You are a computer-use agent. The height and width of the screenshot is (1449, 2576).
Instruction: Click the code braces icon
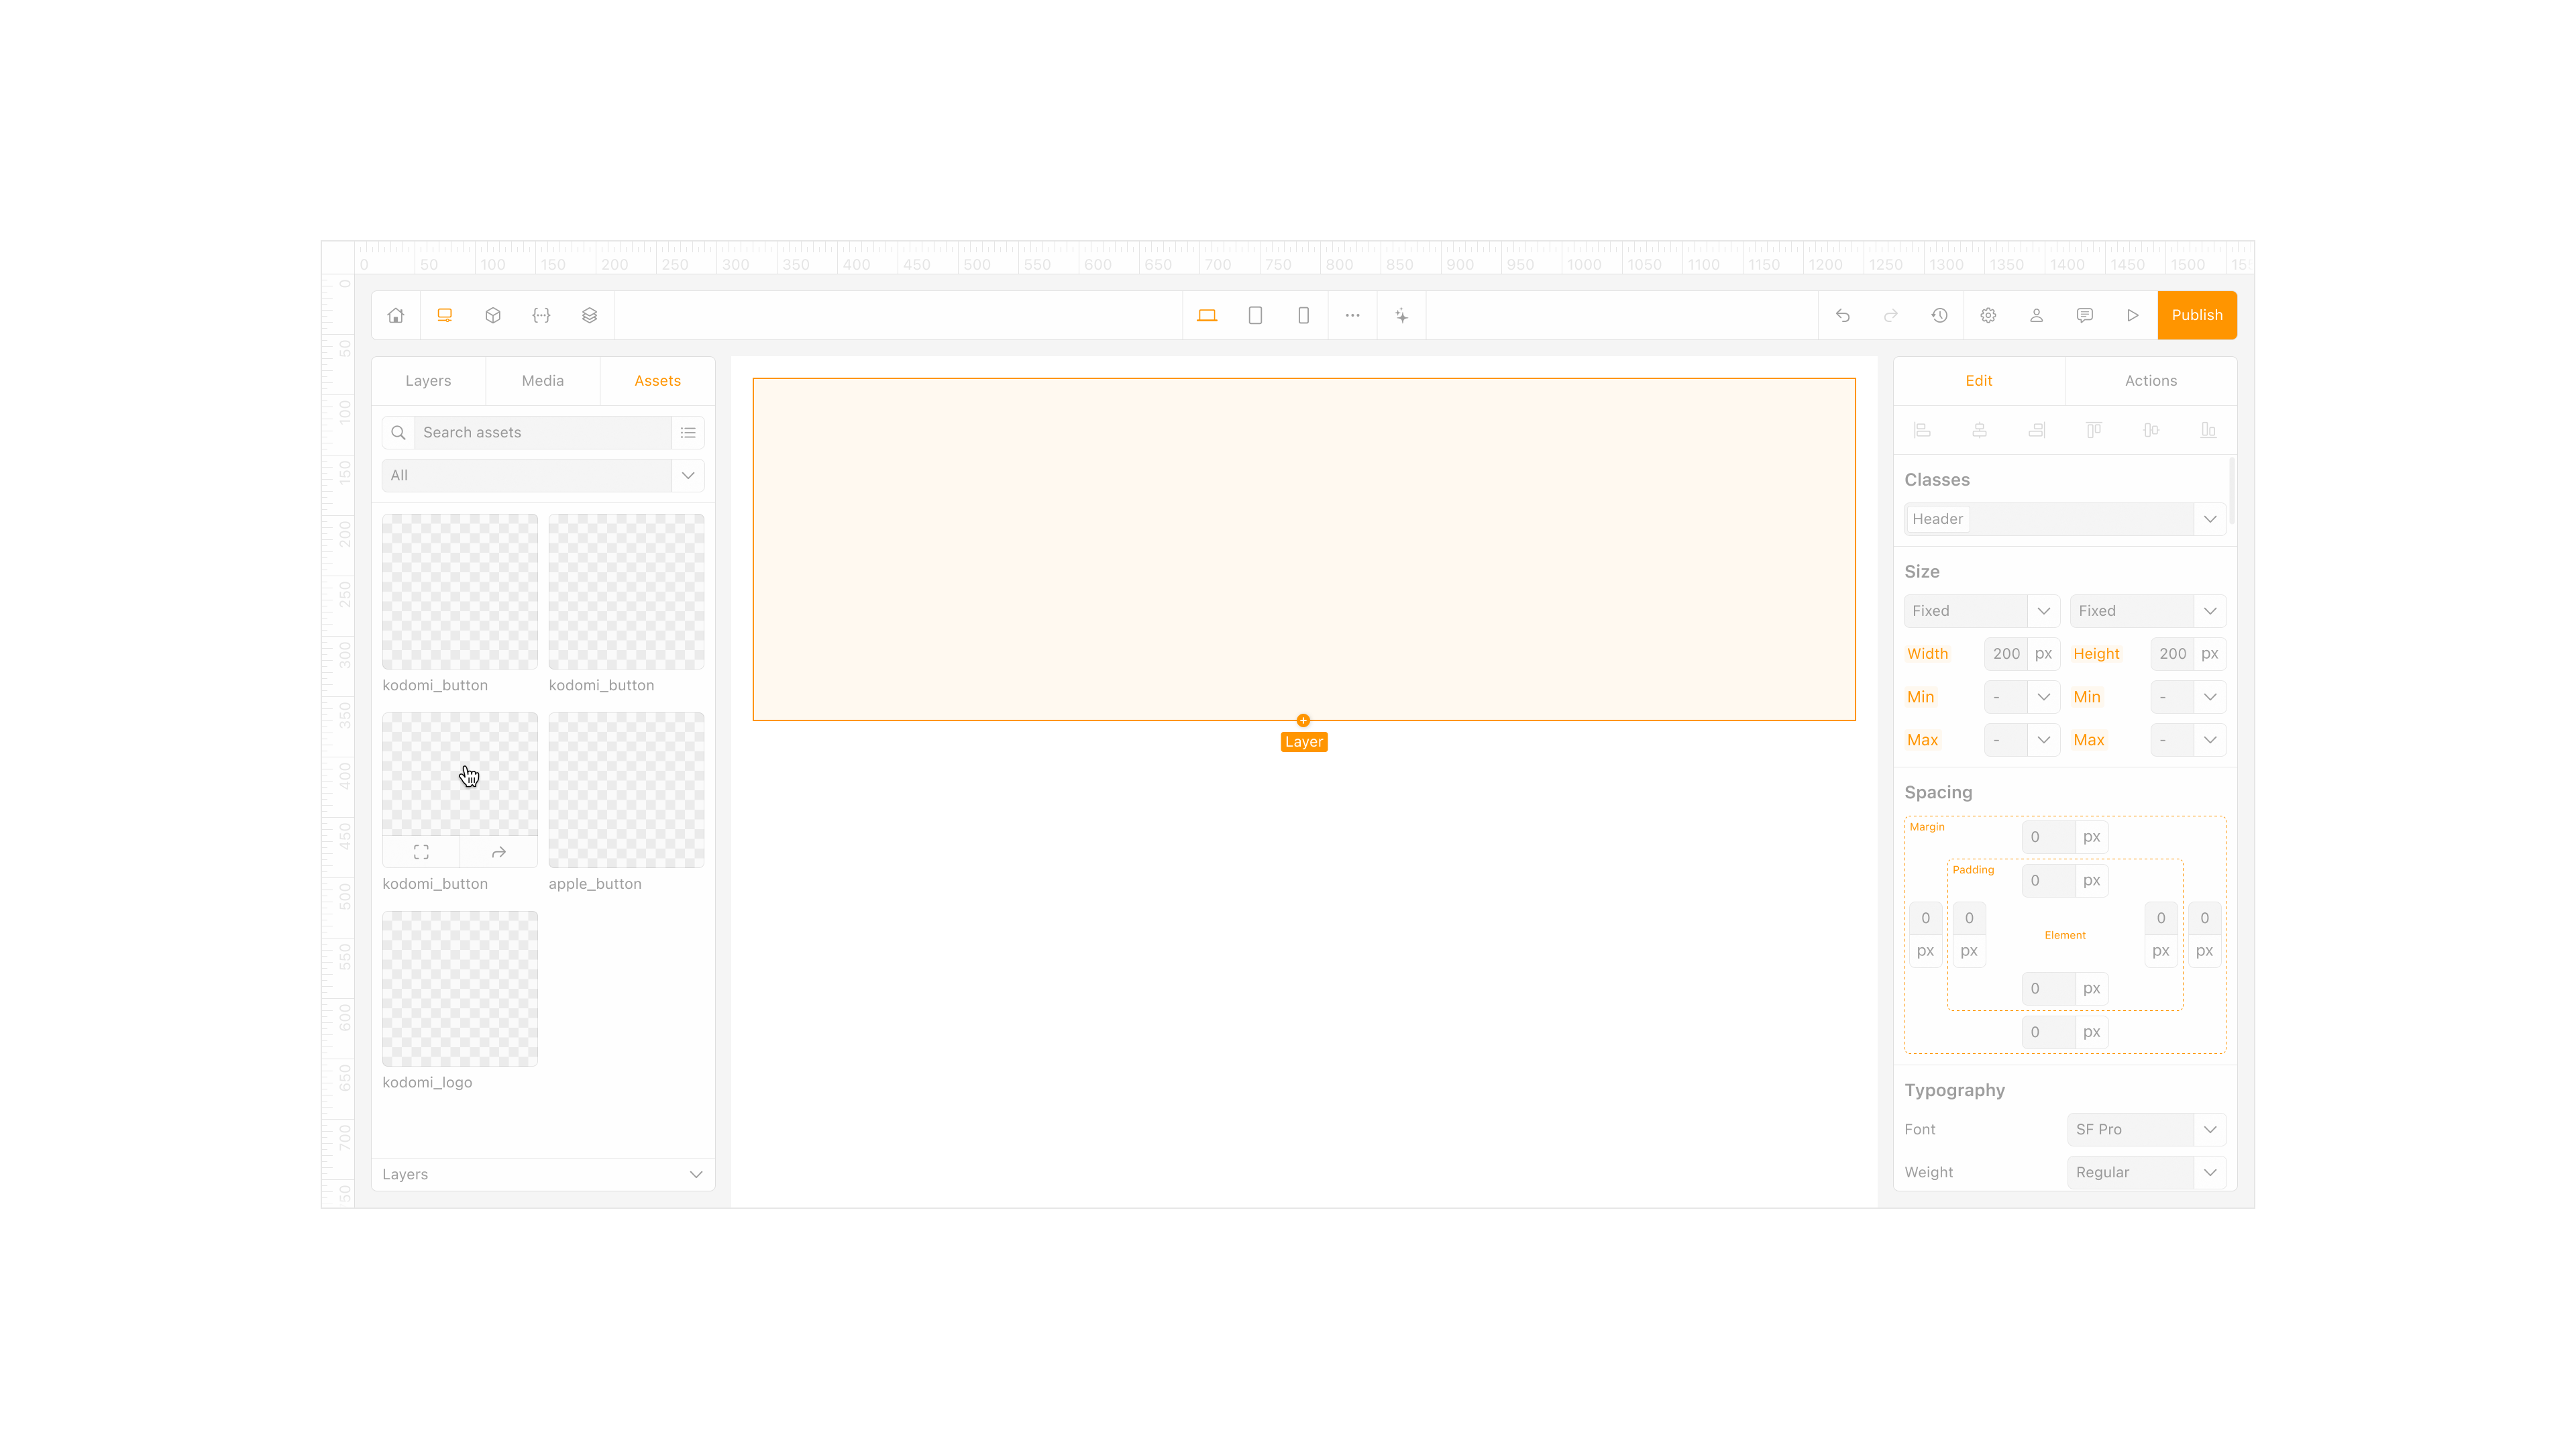[x=541, y=315]
